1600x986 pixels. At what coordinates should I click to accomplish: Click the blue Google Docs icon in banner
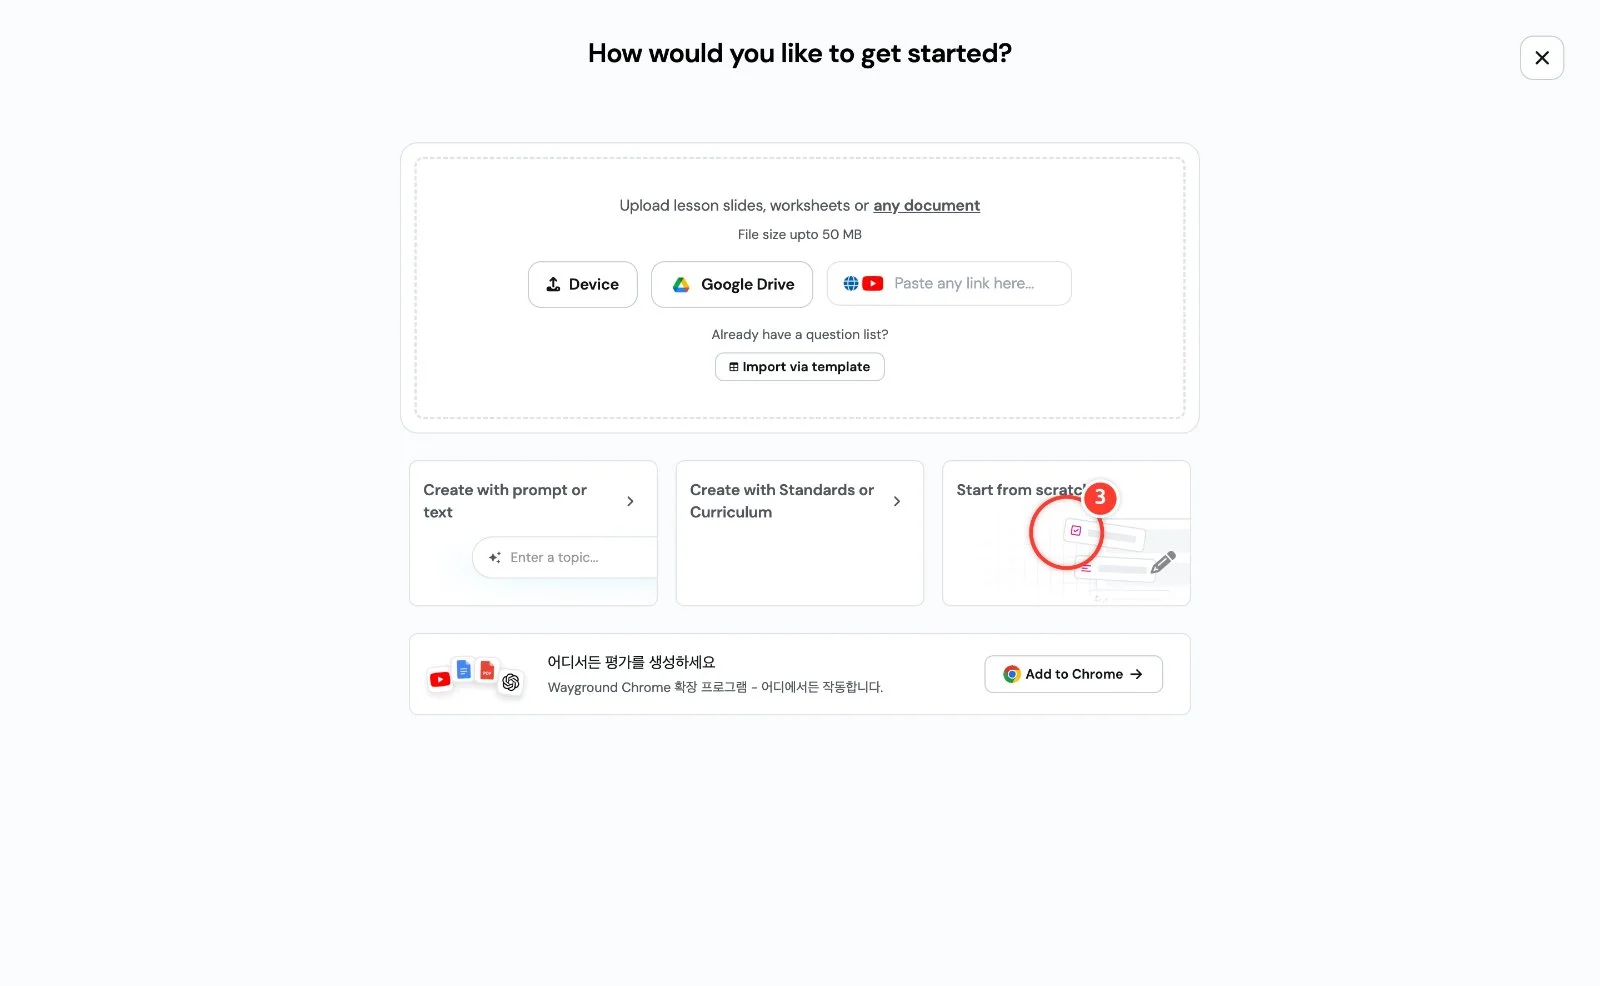(x=464, y=670)
